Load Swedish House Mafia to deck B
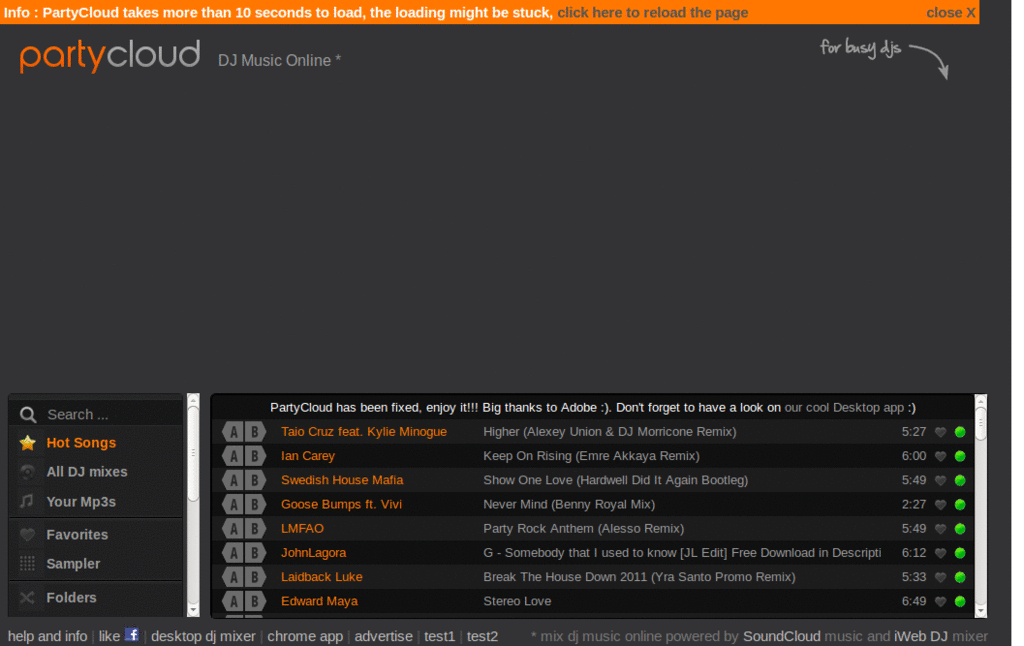Image resolution: width=1024 pixels, height=646 pixels. [255, 480]
